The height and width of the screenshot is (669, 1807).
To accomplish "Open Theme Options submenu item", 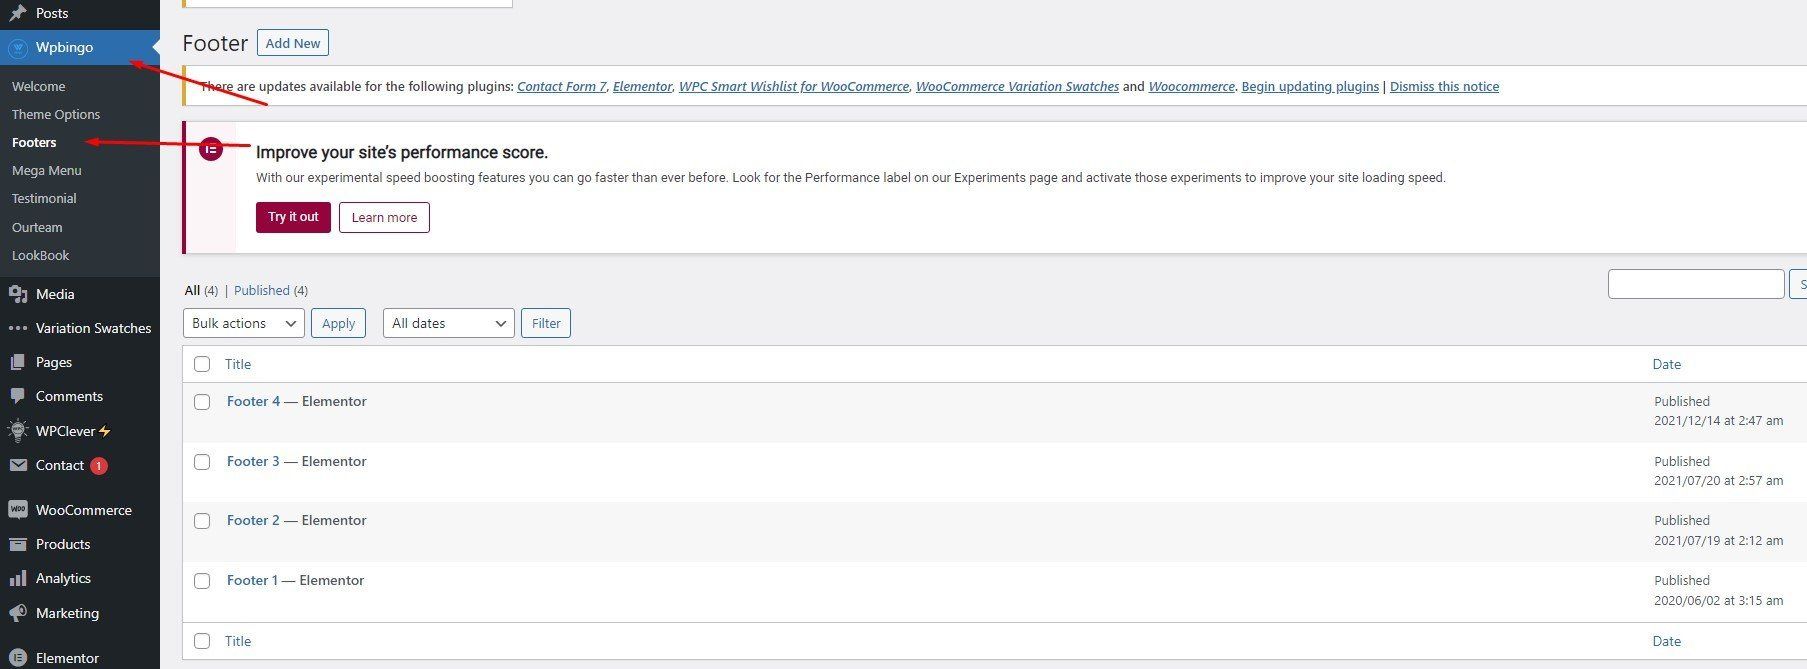I will tap(56, 114).
